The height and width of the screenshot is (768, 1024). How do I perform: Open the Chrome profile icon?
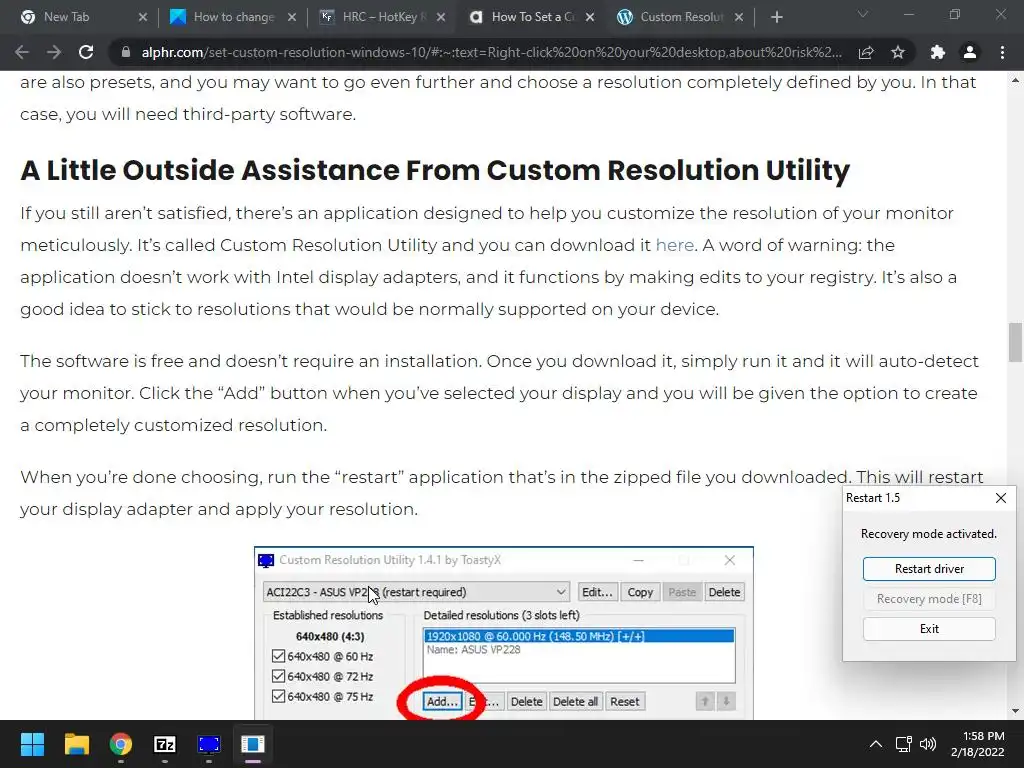[970, 52]
